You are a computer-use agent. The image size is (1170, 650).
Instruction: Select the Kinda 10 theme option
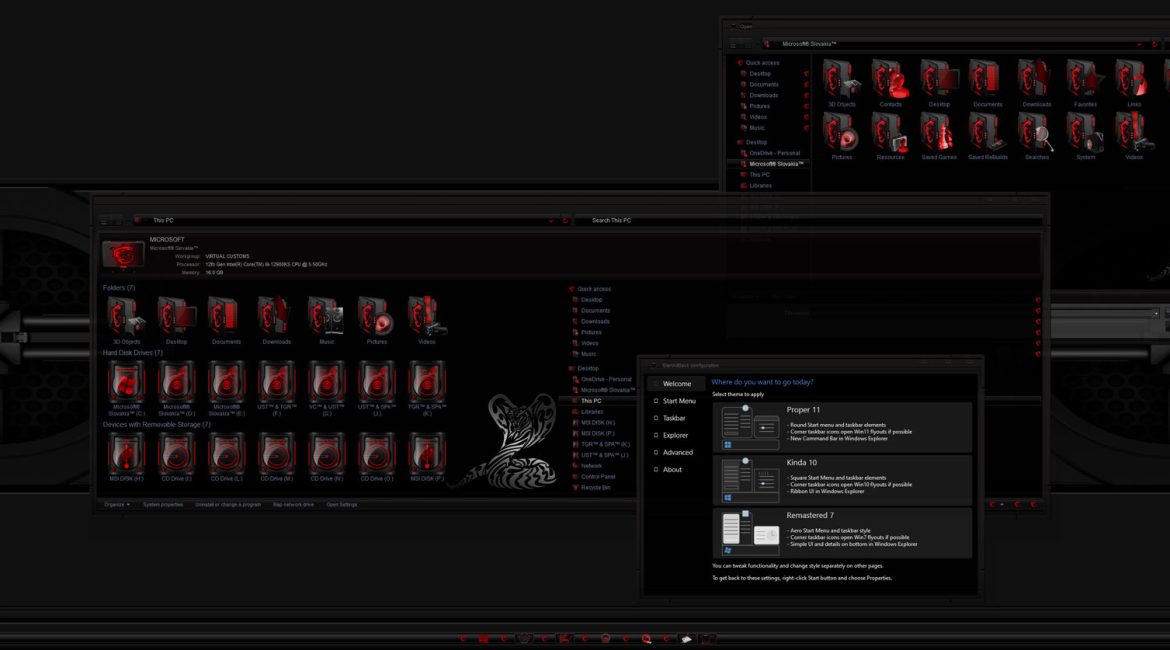point(842,480)
